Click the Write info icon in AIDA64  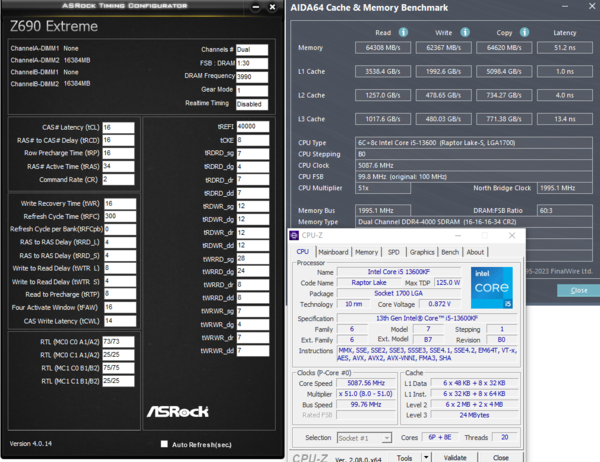tap(465, 32)
